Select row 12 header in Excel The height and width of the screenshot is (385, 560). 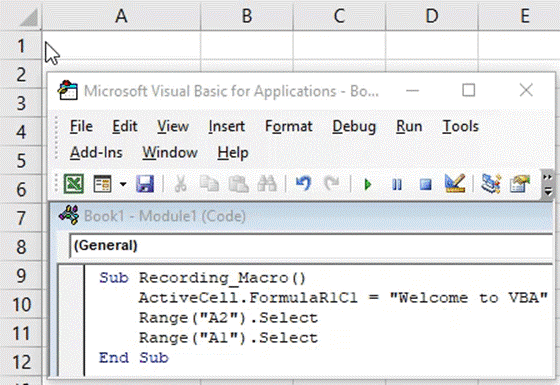pyautogui.click(x=21, y=362)
